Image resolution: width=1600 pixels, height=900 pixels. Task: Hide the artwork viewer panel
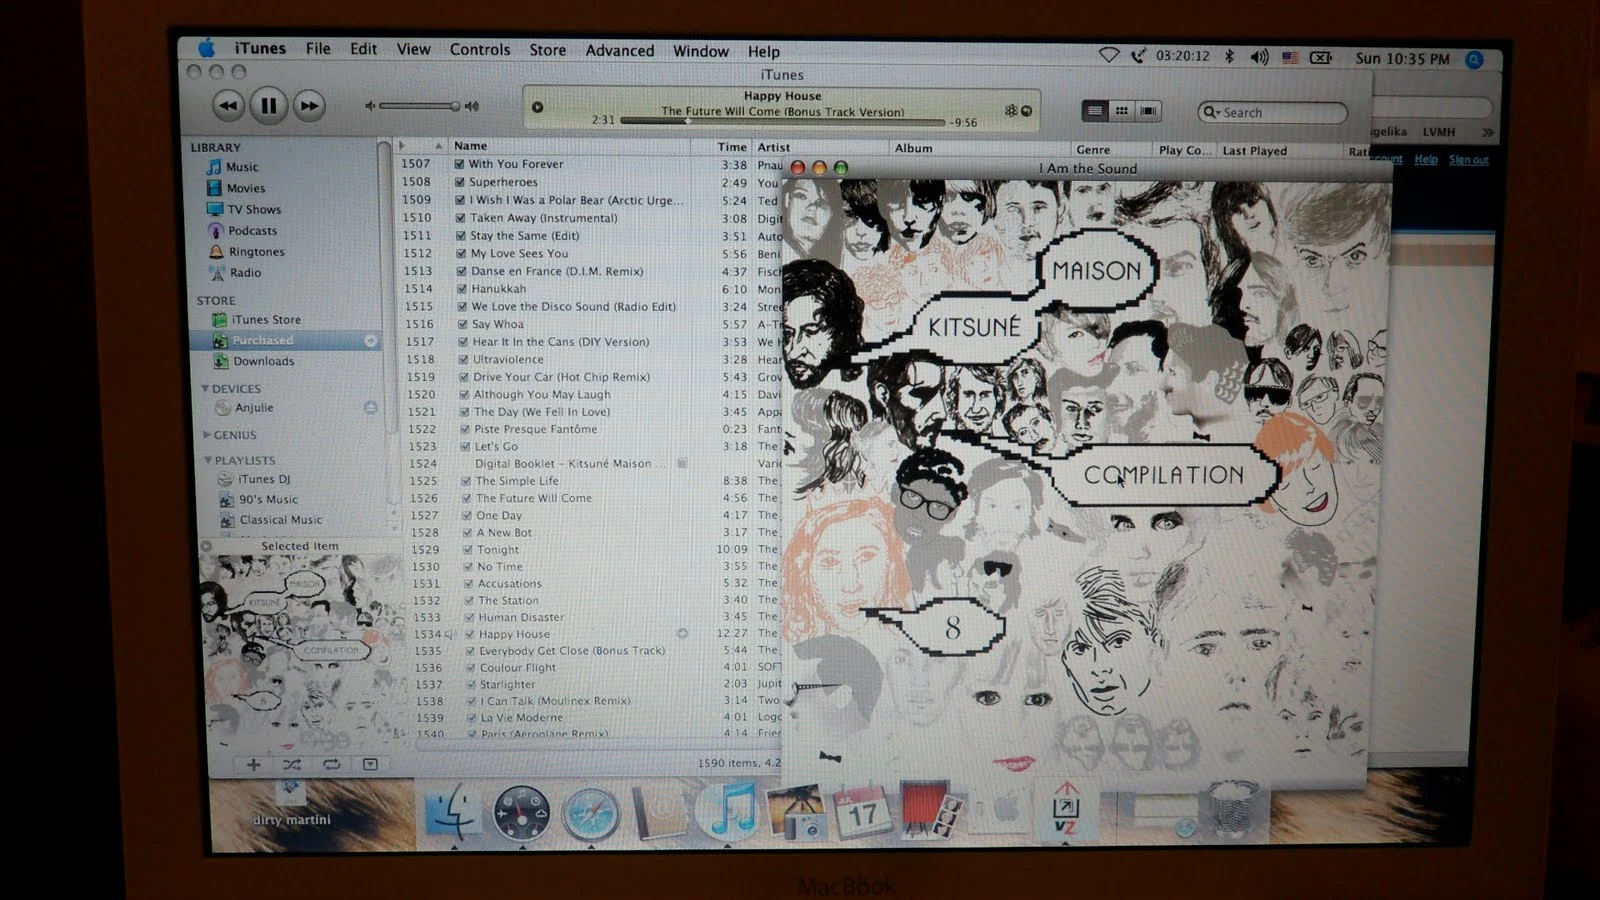point(370,764)
